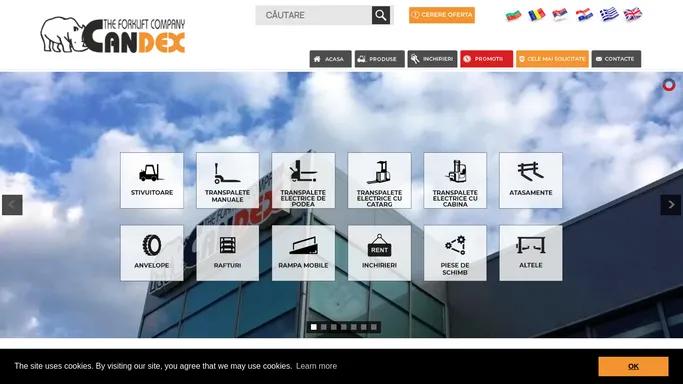The image size is (683, 384).
Task: Switch language to English UK flag
Action: coord(632,14)
